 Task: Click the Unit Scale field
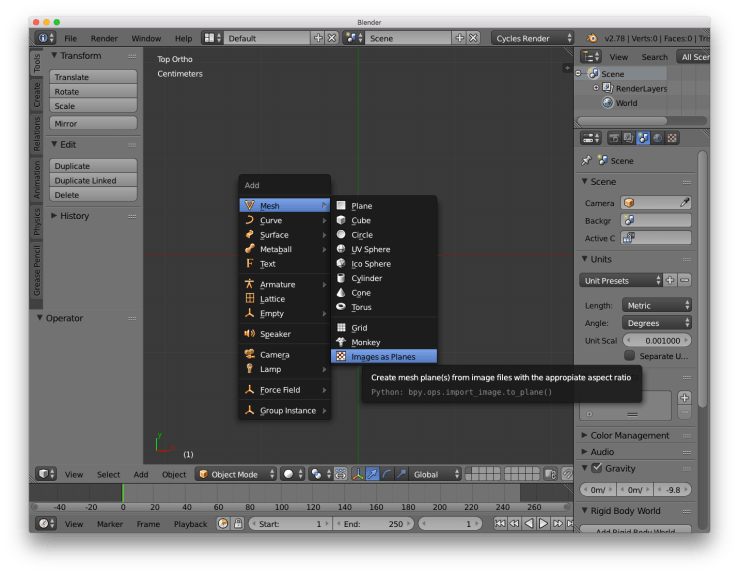tap(657, 341)
